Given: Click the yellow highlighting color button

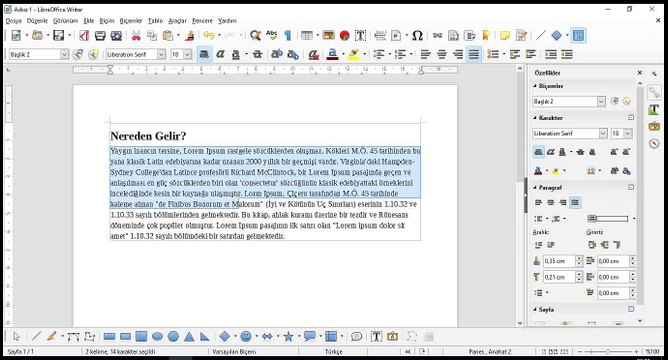Looking at the screenshot, I should (x=353, y=55).
